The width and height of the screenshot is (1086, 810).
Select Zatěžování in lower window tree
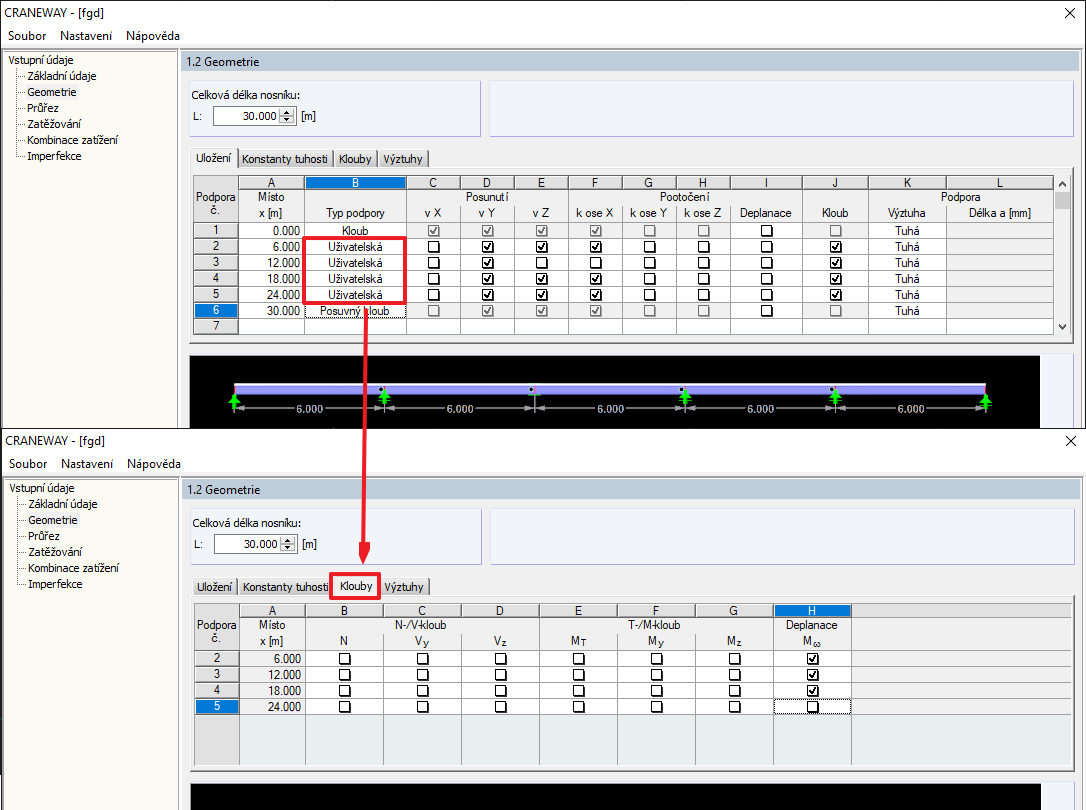[x=55, y=552]
